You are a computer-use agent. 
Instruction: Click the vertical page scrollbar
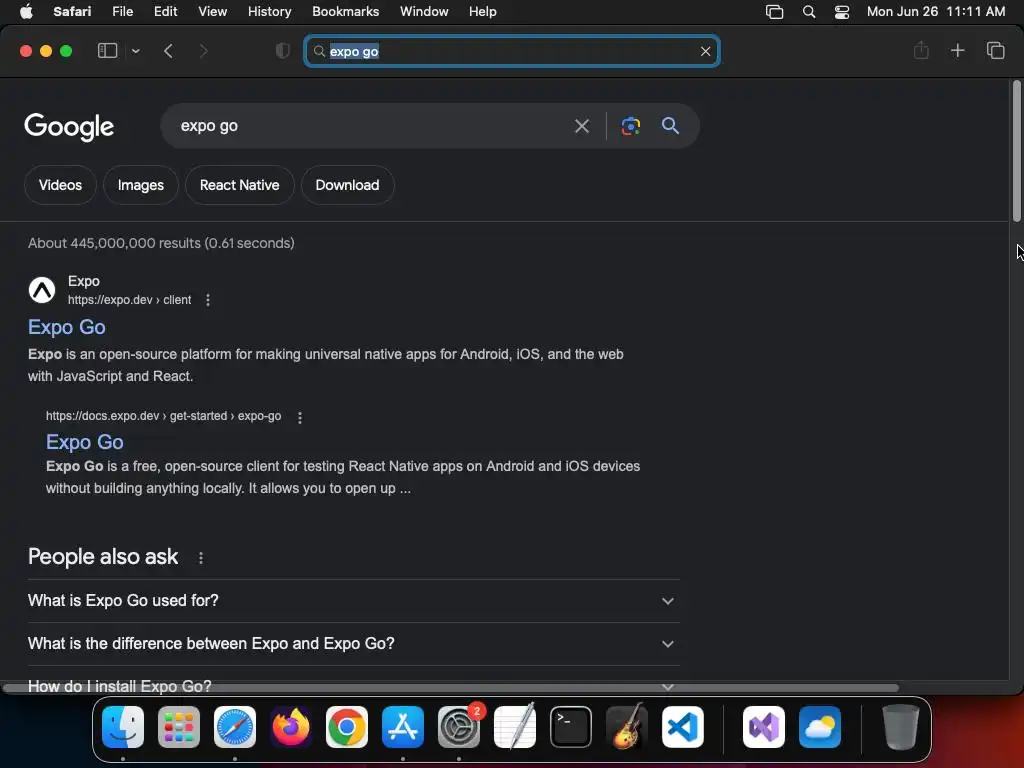1017,151
